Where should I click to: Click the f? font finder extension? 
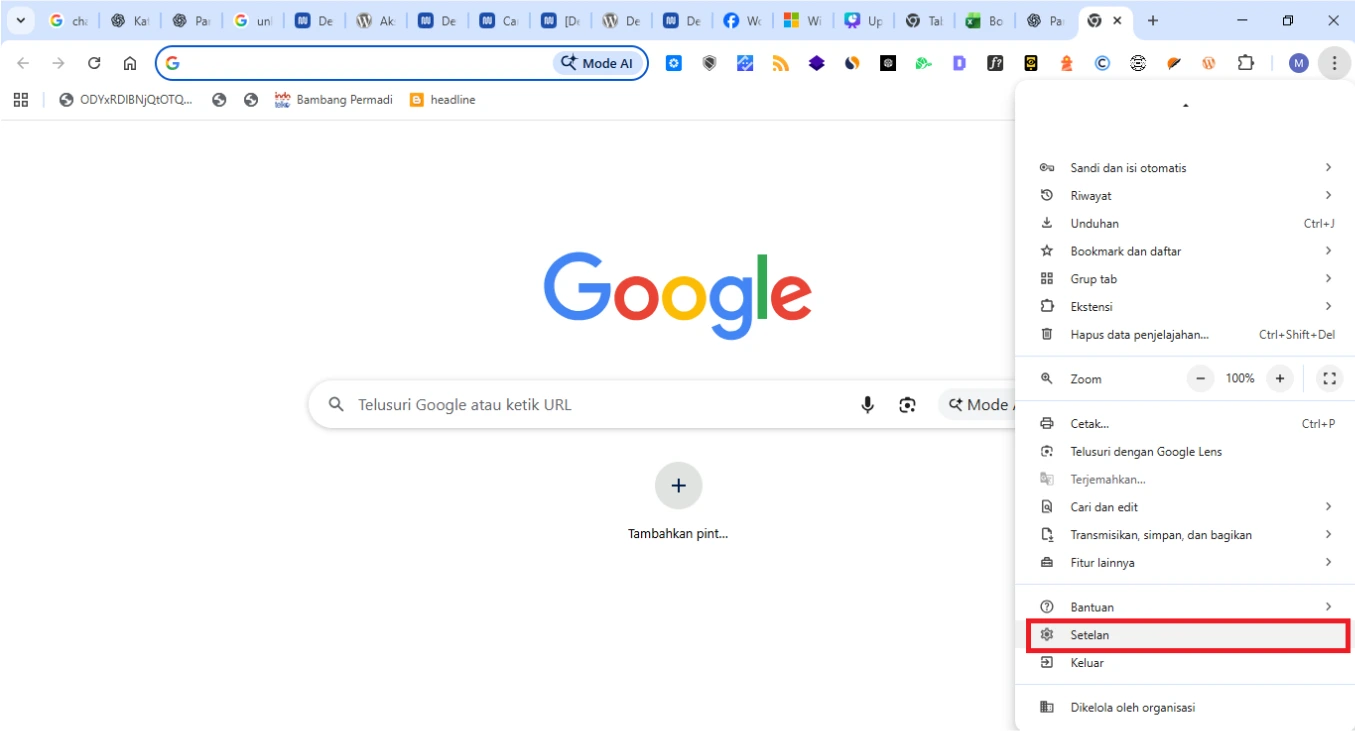pos(995,63)
